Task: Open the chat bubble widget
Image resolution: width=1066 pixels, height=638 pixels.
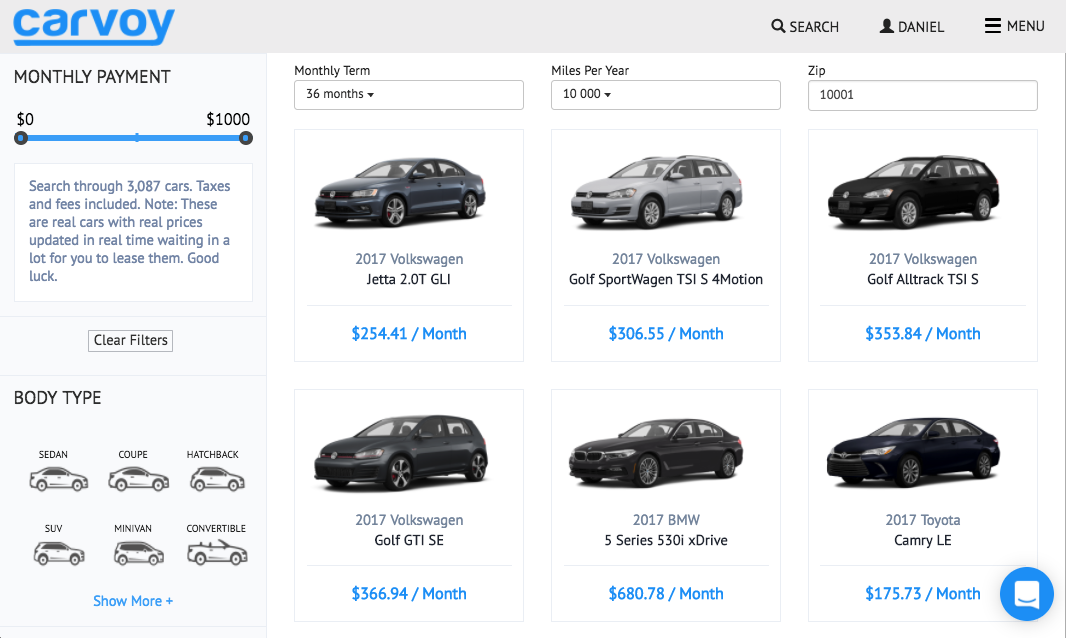Action: 1026,594
